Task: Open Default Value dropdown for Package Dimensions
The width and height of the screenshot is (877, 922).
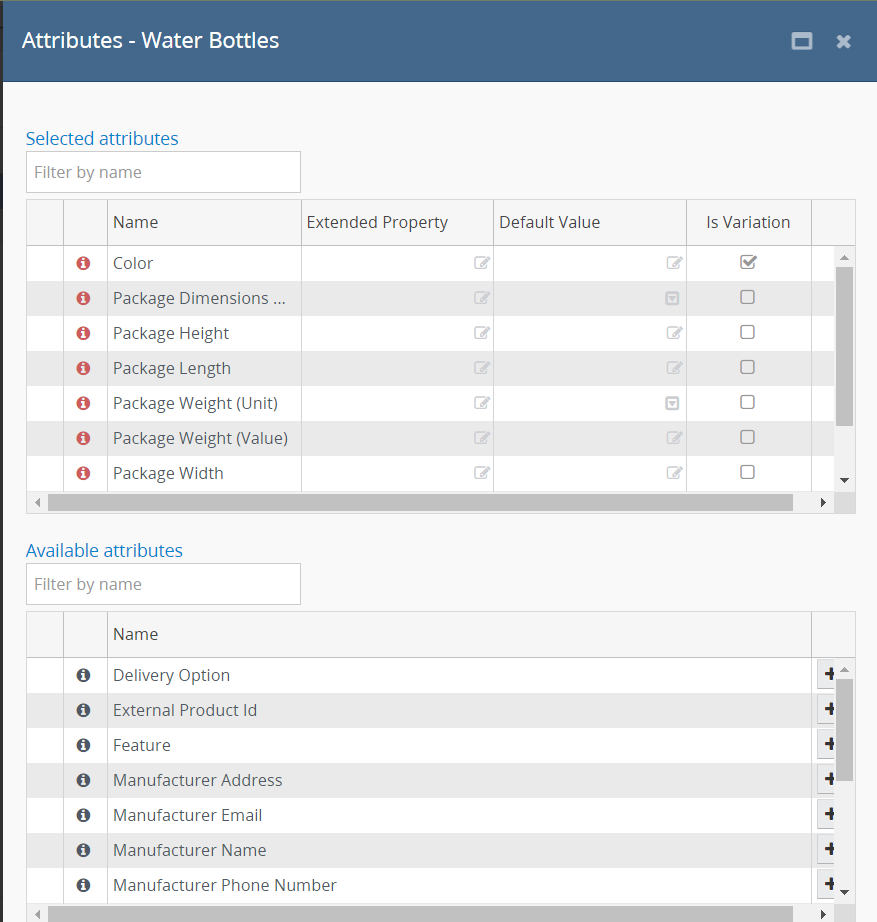Action: point(673,298)
